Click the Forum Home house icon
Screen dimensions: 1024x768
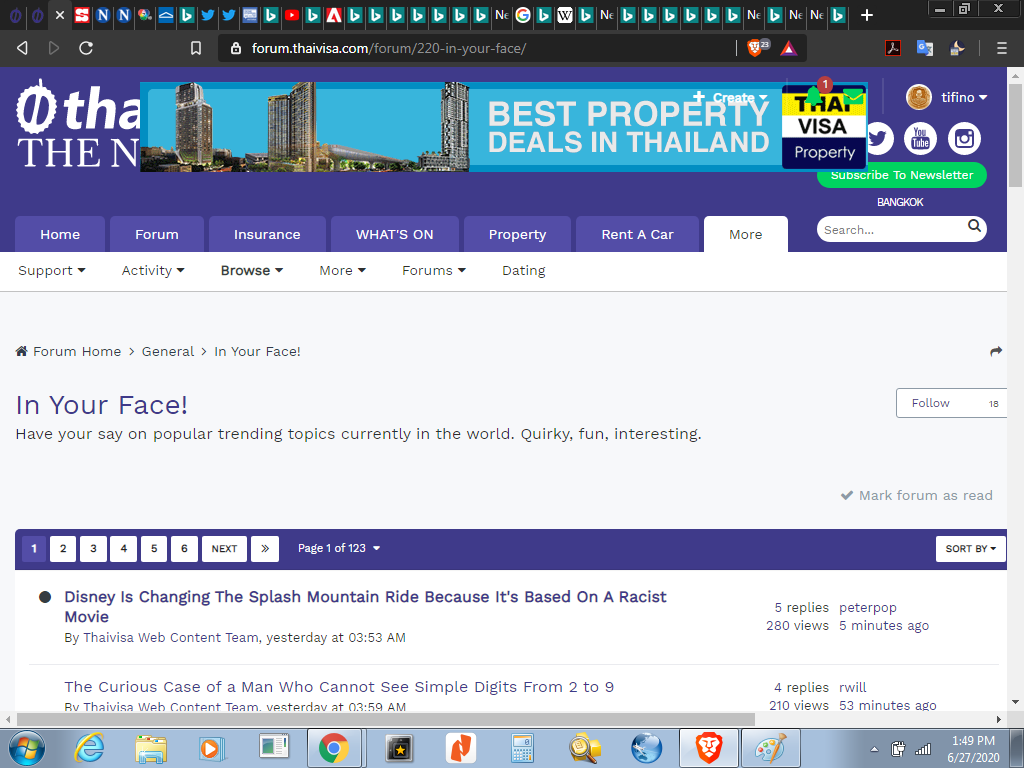22,351
